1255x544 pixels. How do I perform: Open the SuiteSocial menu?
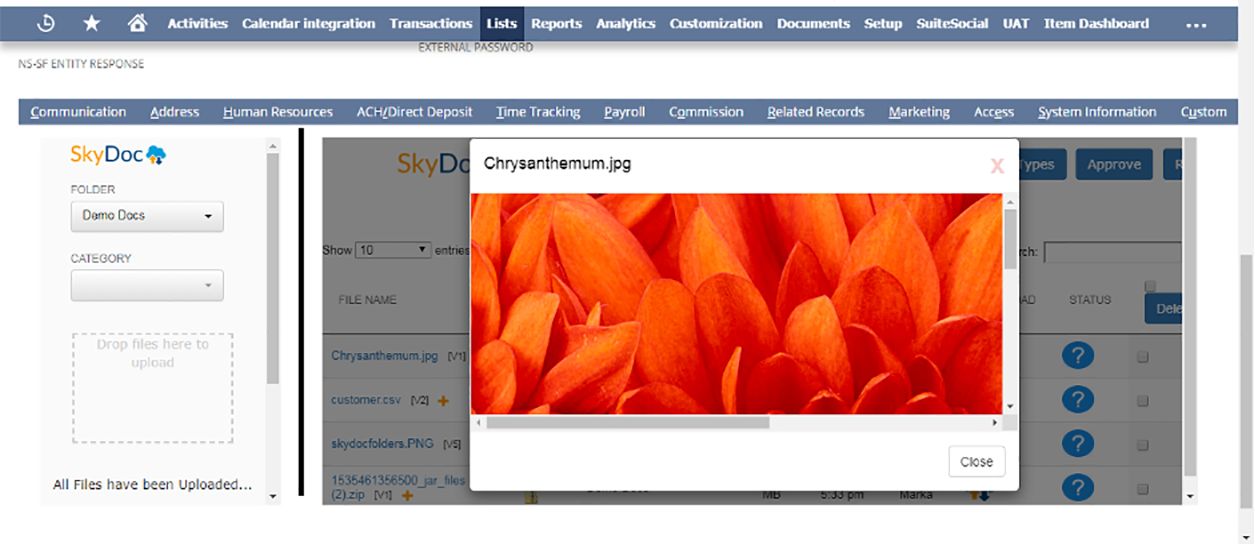click(x=952, y=23)
